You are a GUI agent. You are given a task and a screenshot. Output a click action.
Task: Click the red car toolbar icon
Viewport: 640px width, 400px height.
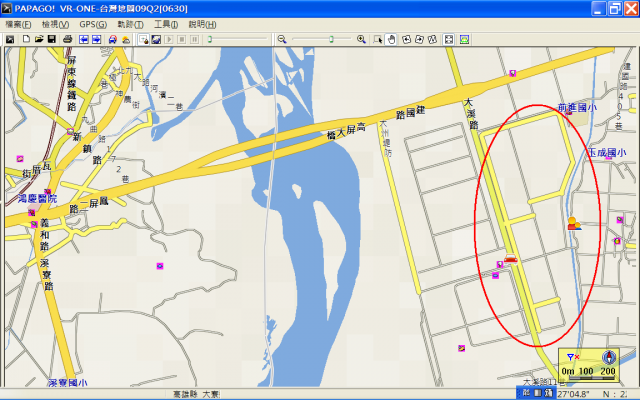(x=113, y=39)
